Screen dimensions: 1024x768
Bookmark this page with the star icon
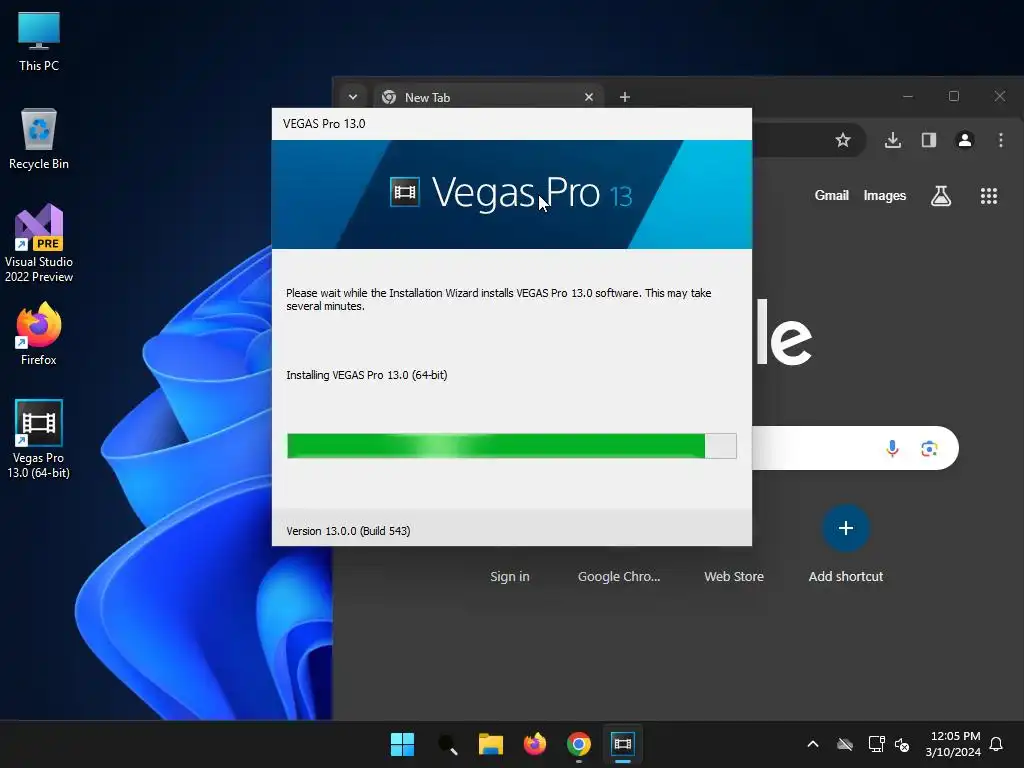pyautogui.click(x=842, y=140)
